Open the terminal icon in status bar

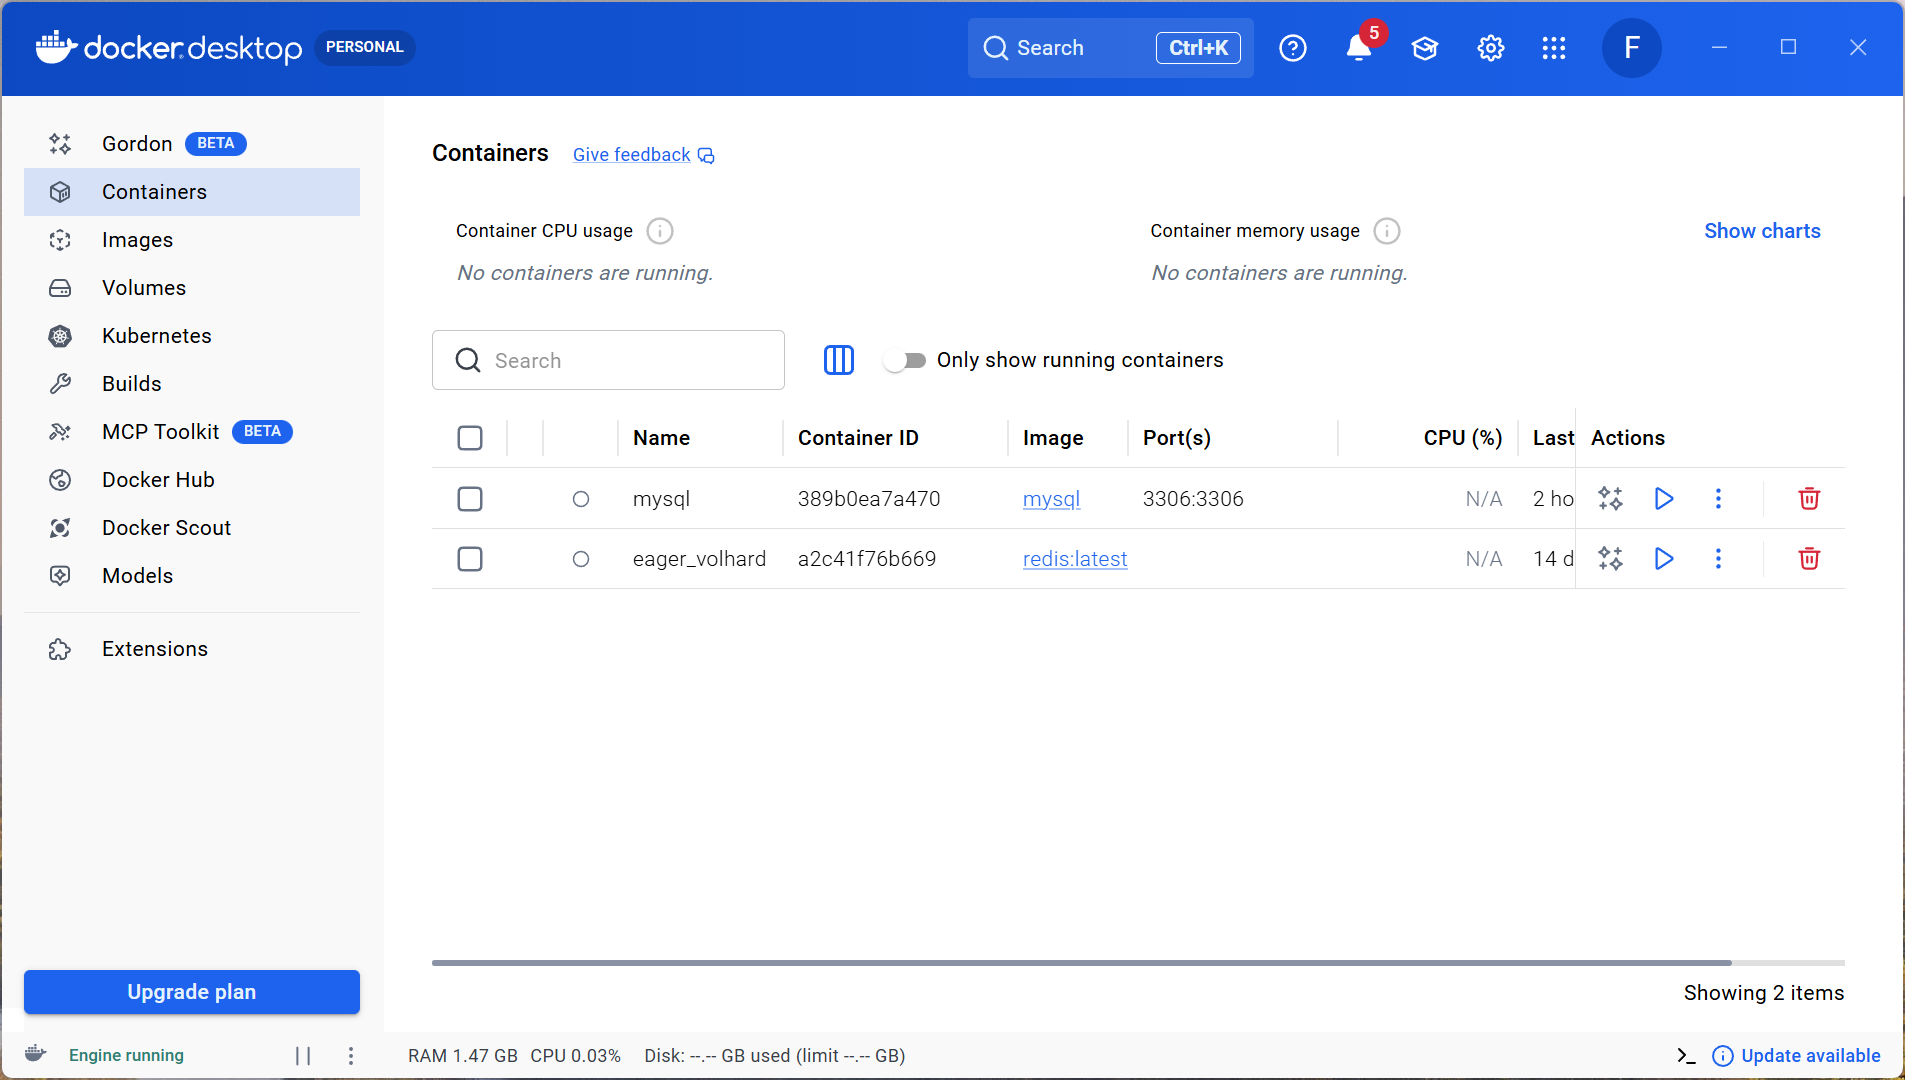click(x=1686, y=1056)
